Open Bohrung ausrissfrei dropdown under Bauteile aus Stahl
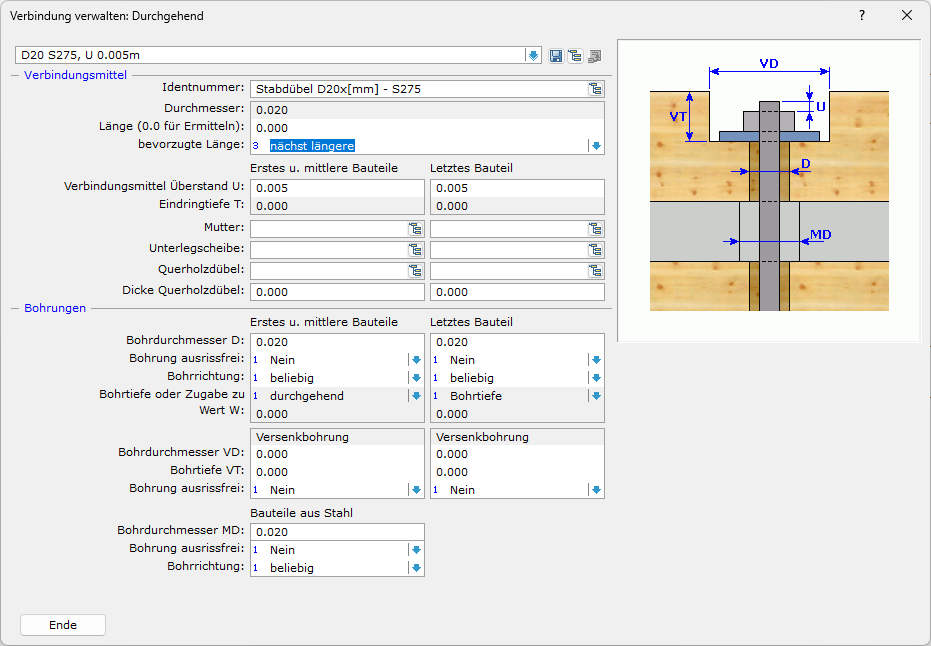The image size is (931, 646). (416, 550)
